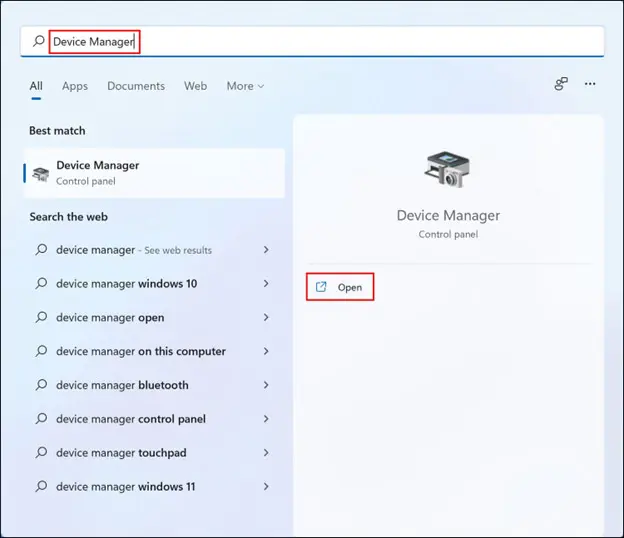Screen dimensions: 624x538
Task: Switch to the Web tab
Action: 195,86
